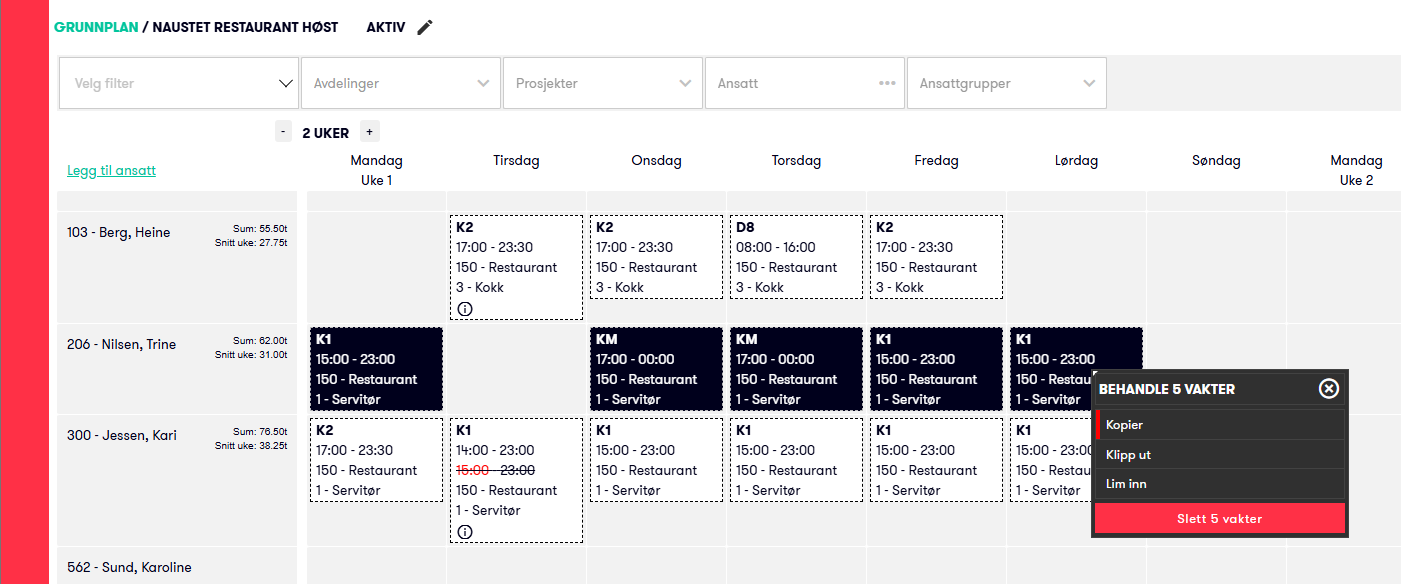Screen dimensions: 1401x584
Task: Click info icon on Berg's Tuesday shift
Action: [x=465, y=309]
